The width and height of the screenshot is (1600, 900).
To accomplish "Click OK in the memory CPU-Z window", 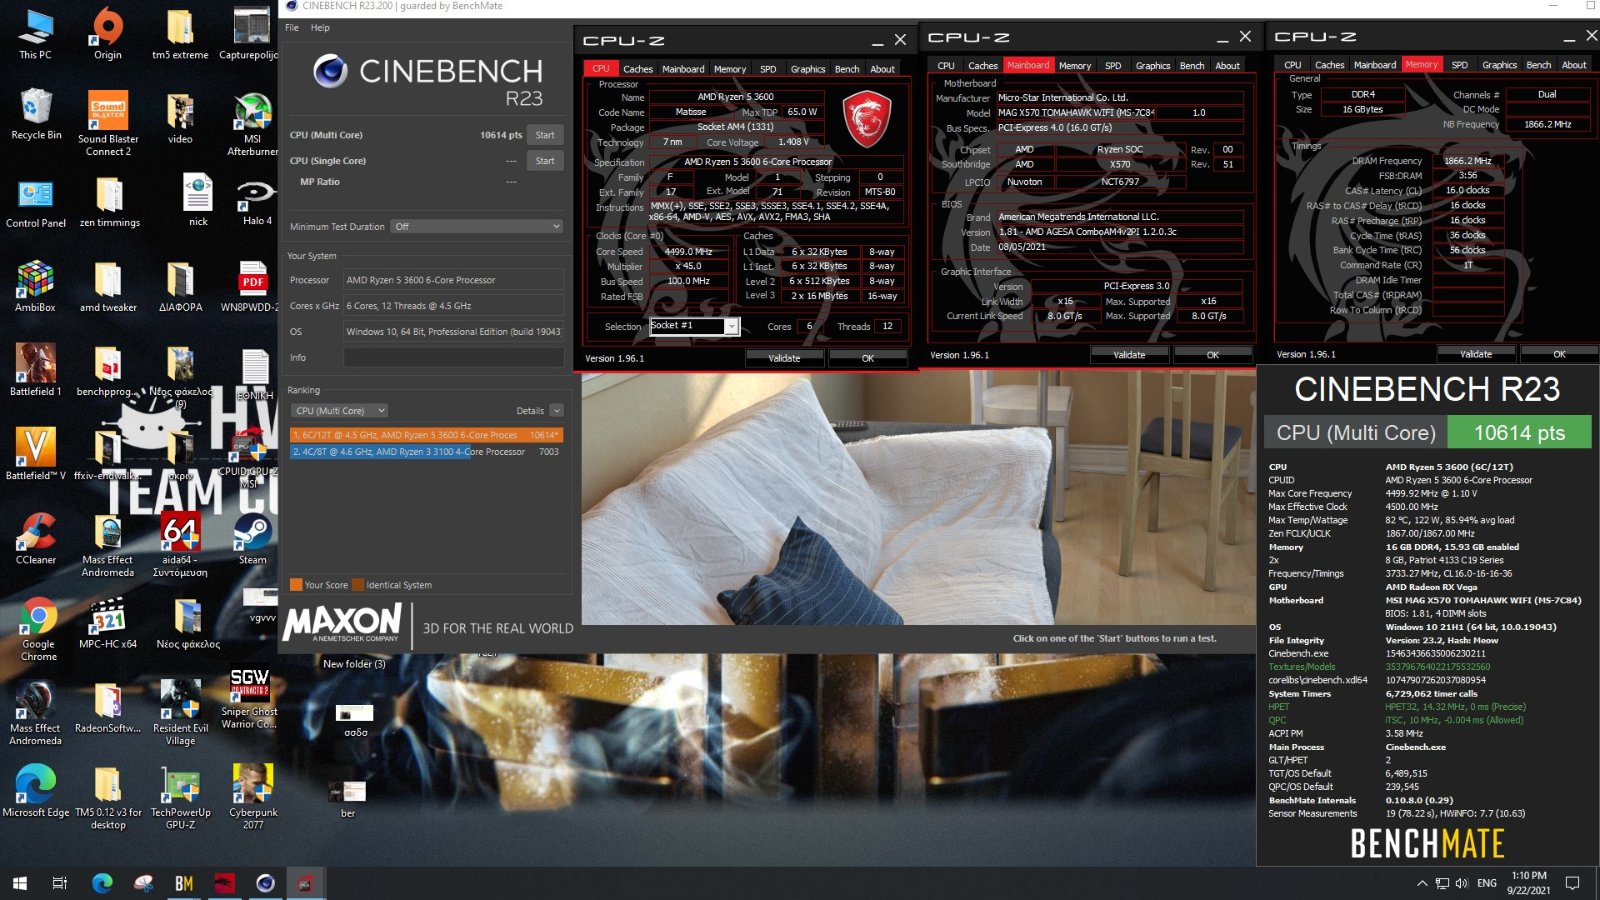I will (x=1559, y=354).
